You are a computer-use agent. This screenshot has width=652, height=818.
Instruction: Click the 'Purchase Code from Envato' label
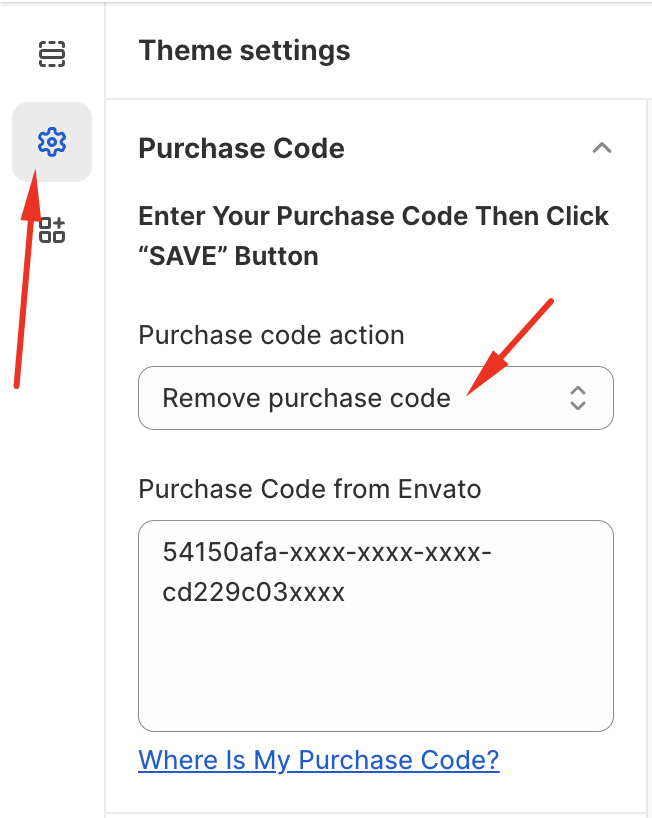tap(309, 489)
